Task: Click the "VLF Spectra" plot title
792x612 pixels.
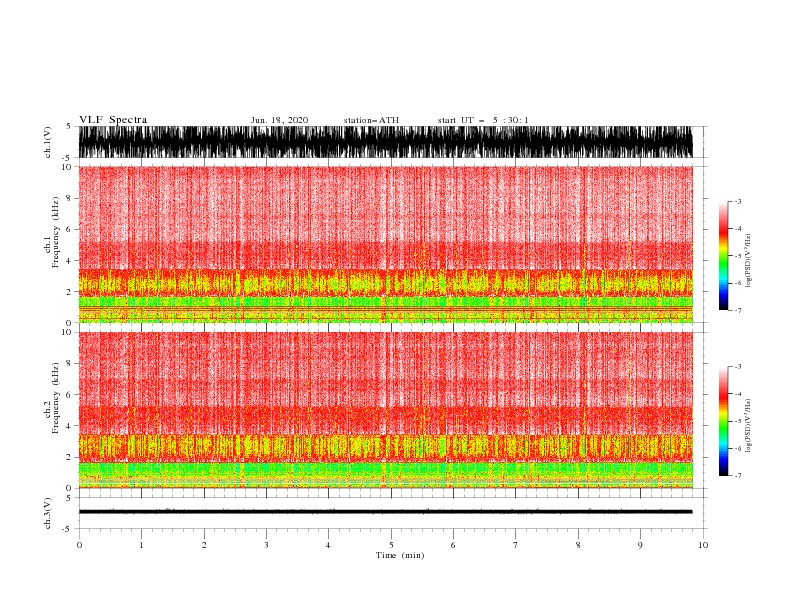Action: coord(113,120)
